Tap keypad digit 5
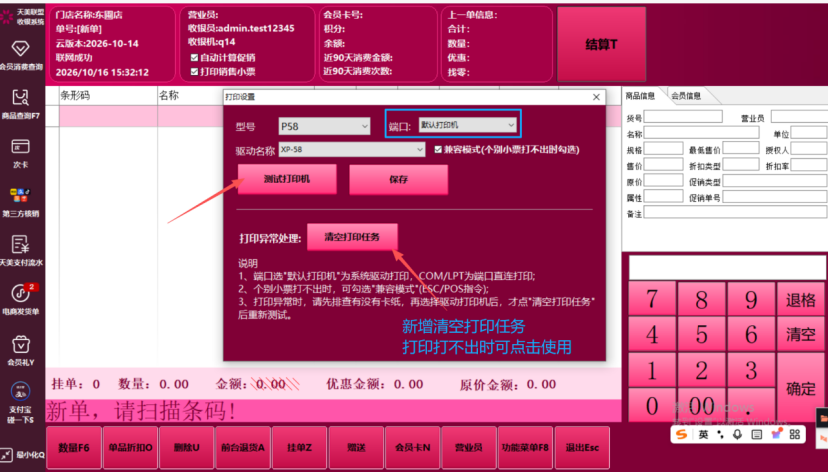The height and width of the screenshot is (472, 828). pyautogui.click(x=701, y=334)
